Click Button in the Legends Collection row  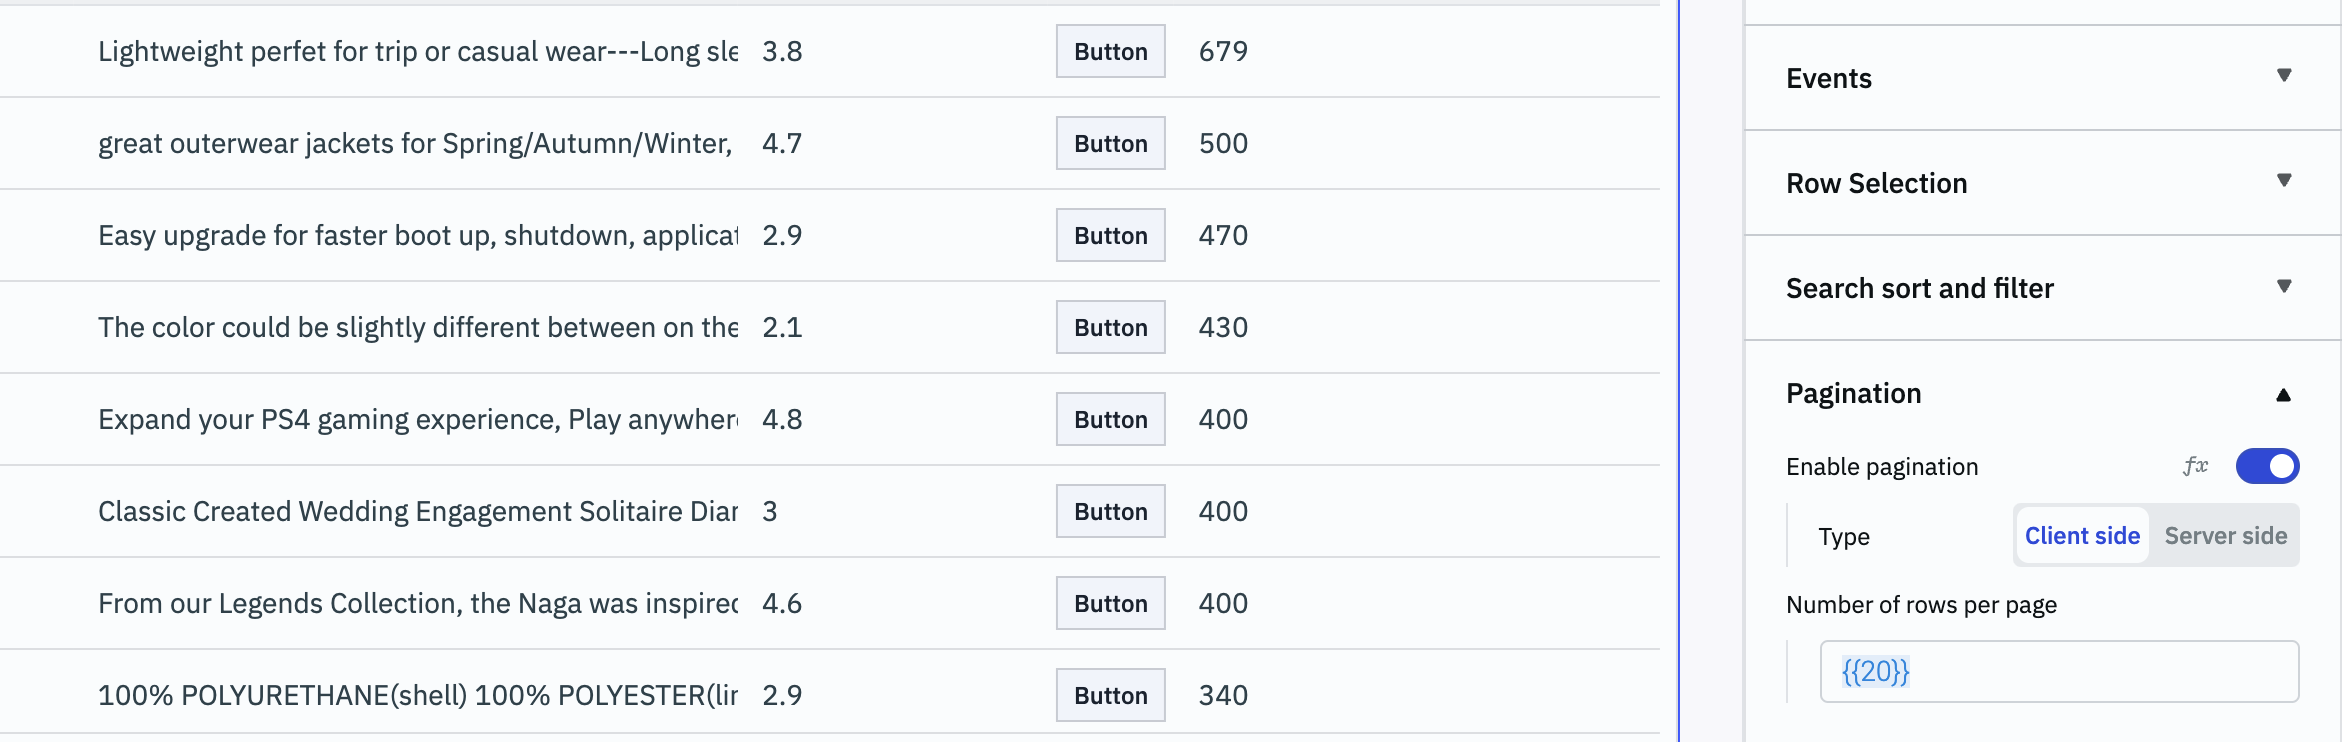(x=1110, y=604)
